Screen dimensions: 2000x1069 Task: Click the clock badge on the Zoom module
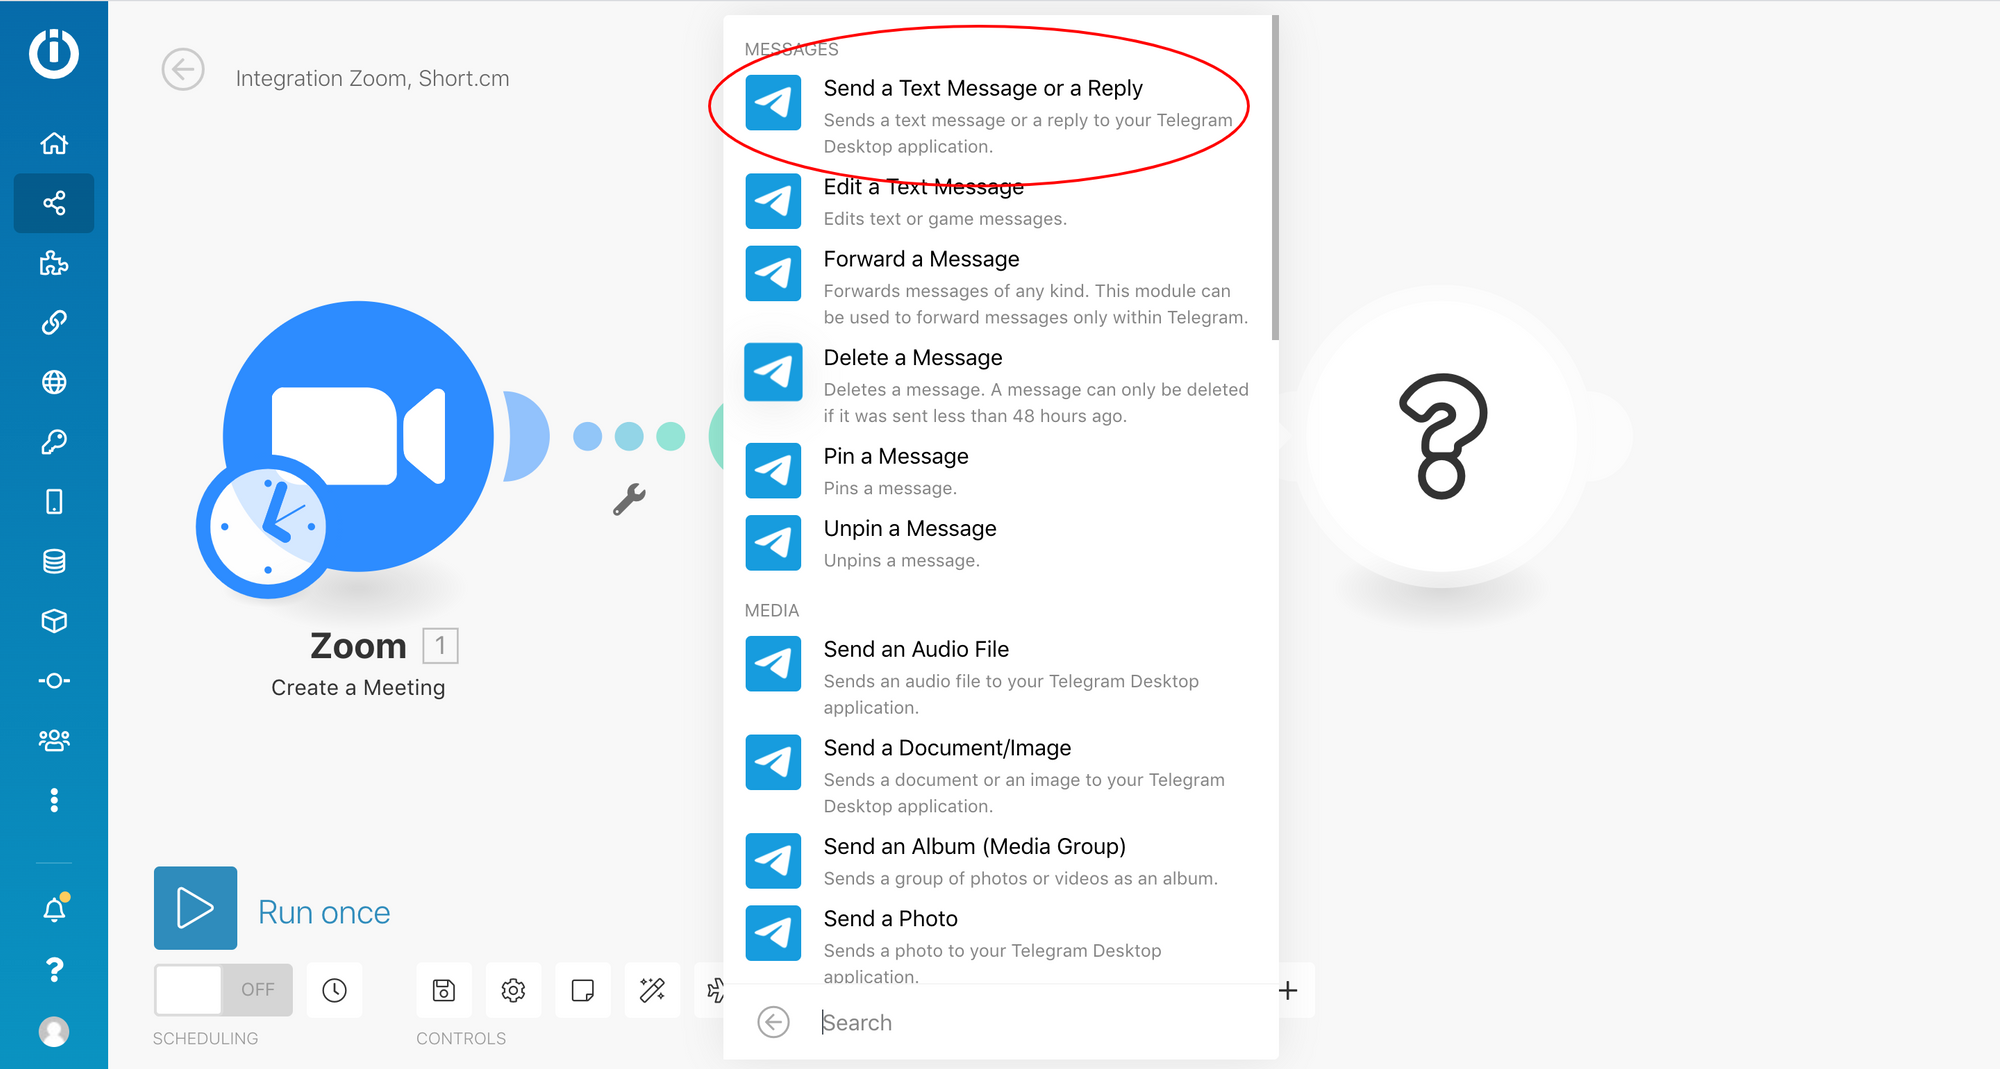[268, 526]
